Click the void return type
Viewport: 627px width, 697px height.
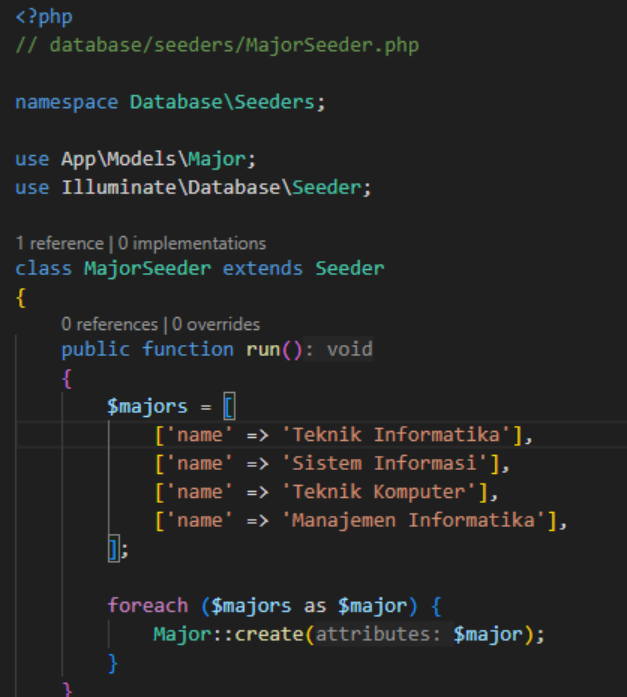[349, 349]
